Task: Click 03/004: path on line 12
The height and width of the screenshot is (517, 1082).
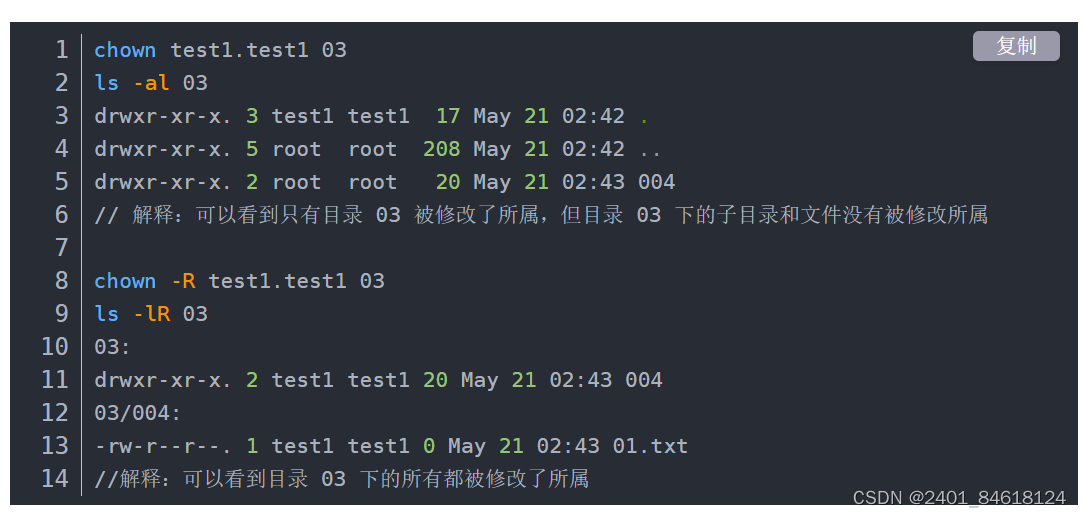Action: point(137,413)
